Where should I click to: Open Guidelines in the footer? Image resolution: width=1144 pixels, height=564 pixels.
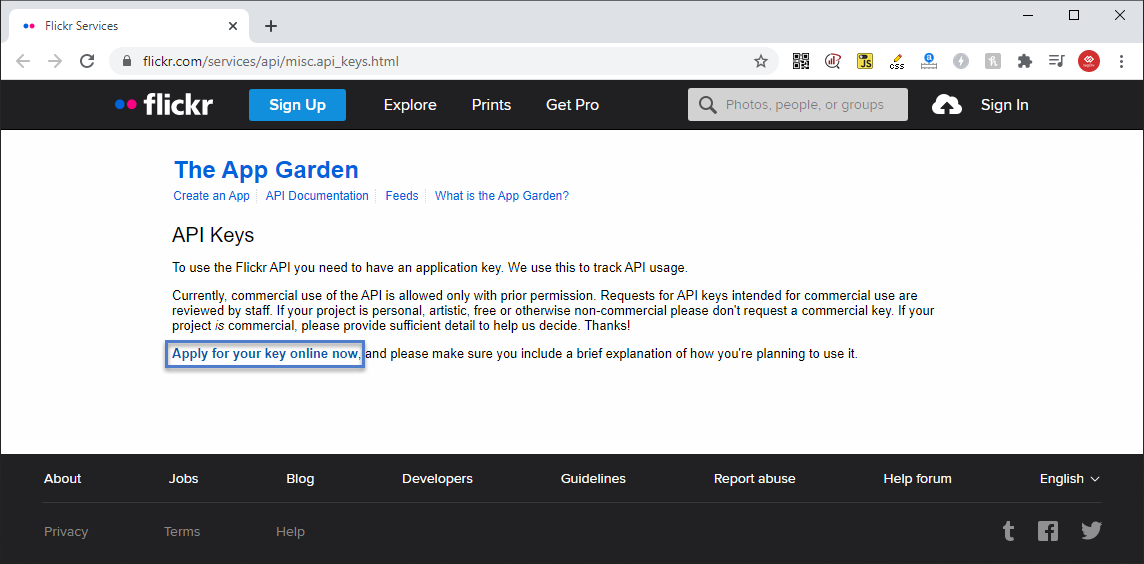tap(593, 479)
